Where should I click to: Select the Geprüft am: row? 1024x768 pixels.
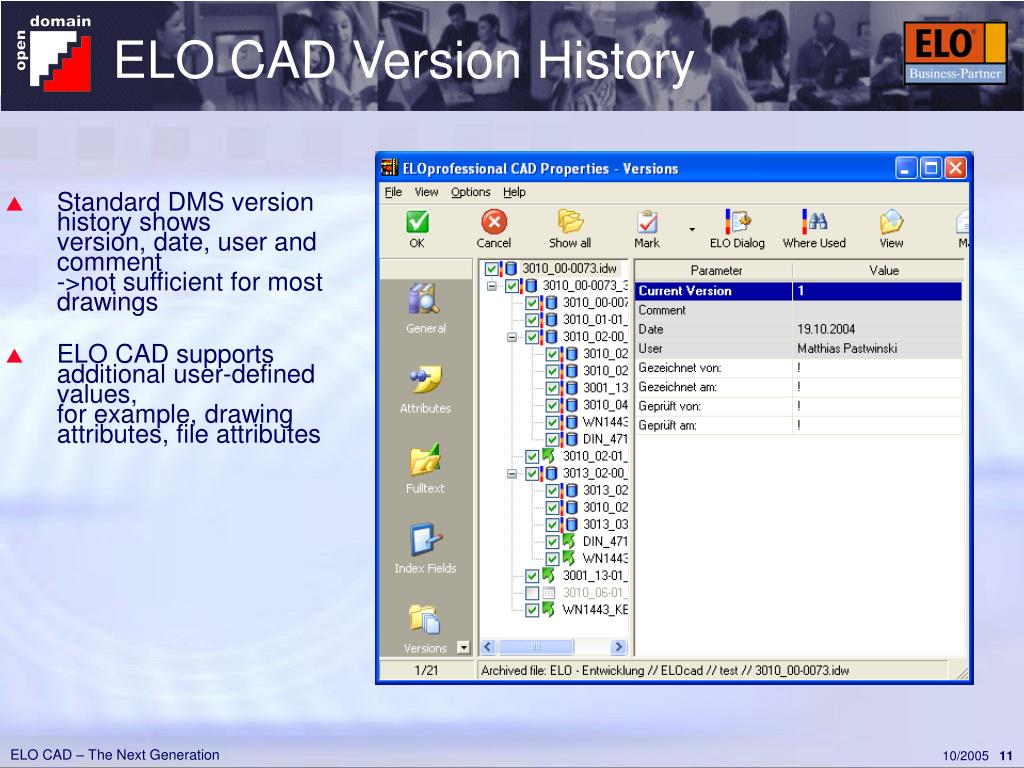point(798,425)
